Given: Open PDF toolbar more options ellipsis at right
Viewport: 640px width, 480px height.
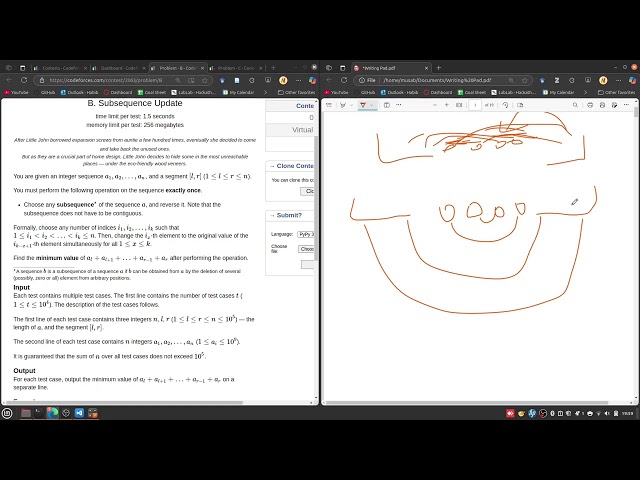Looking at the screenshot, I should [x=627, y=105].
